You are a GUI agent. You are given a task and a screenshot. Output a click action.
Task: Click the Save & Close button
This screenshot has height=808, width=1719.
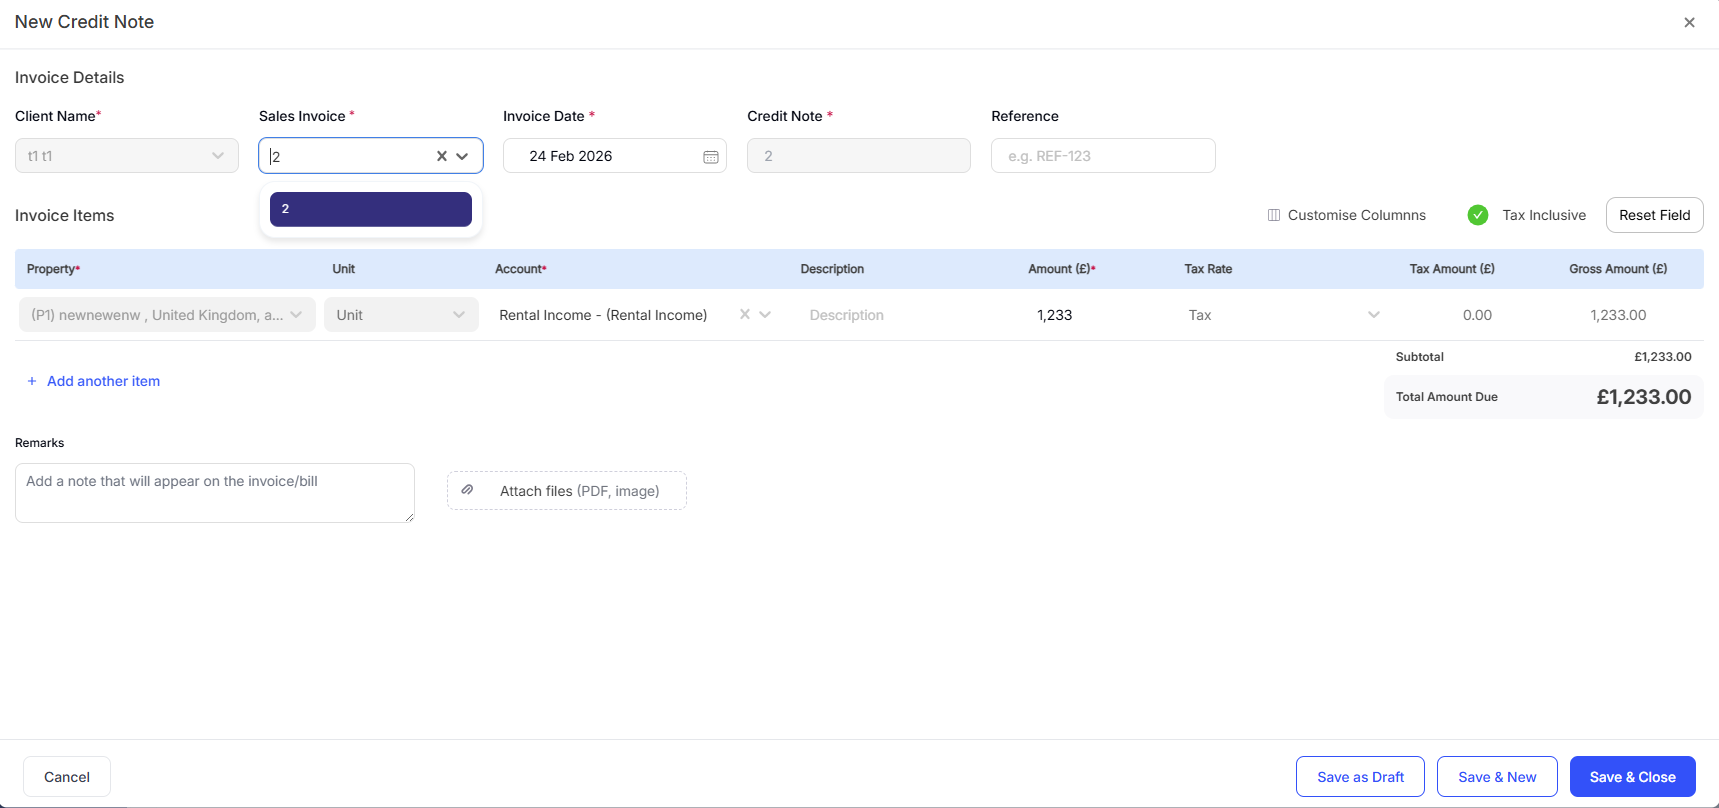(1631, 777)
